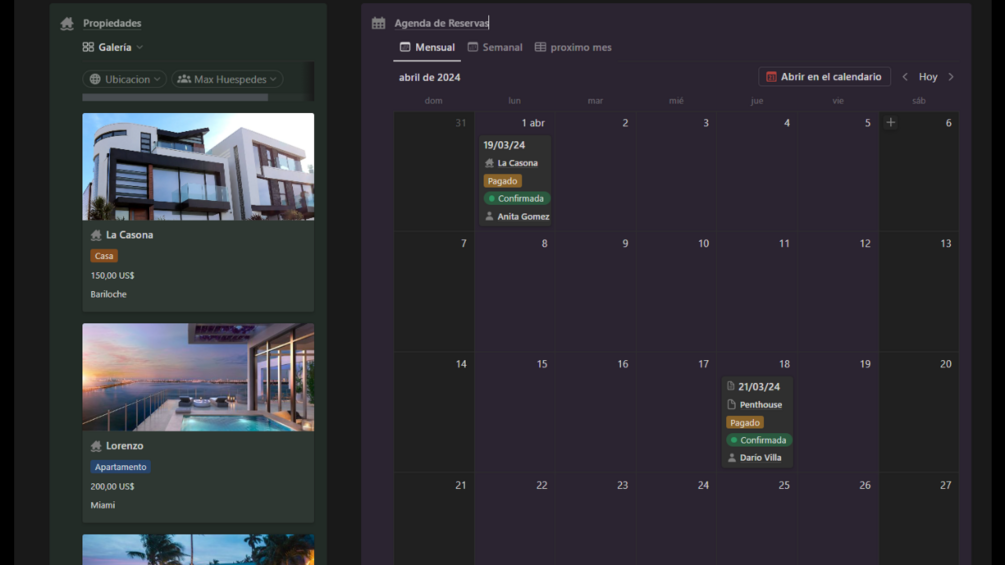The width and height of the screenshot is (1005, 565).
Task: Click the Lorenzo card title
Action: (124, 446)
